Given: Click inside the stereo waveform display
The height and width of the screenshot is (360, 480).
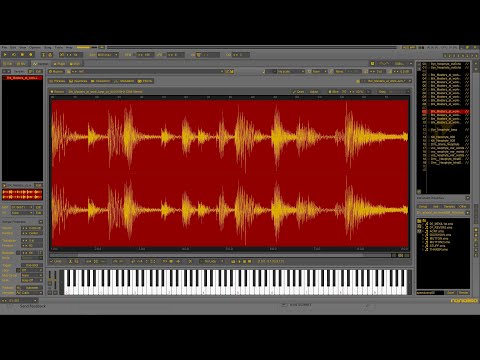Looking at the screenshot, I should 230,173.
